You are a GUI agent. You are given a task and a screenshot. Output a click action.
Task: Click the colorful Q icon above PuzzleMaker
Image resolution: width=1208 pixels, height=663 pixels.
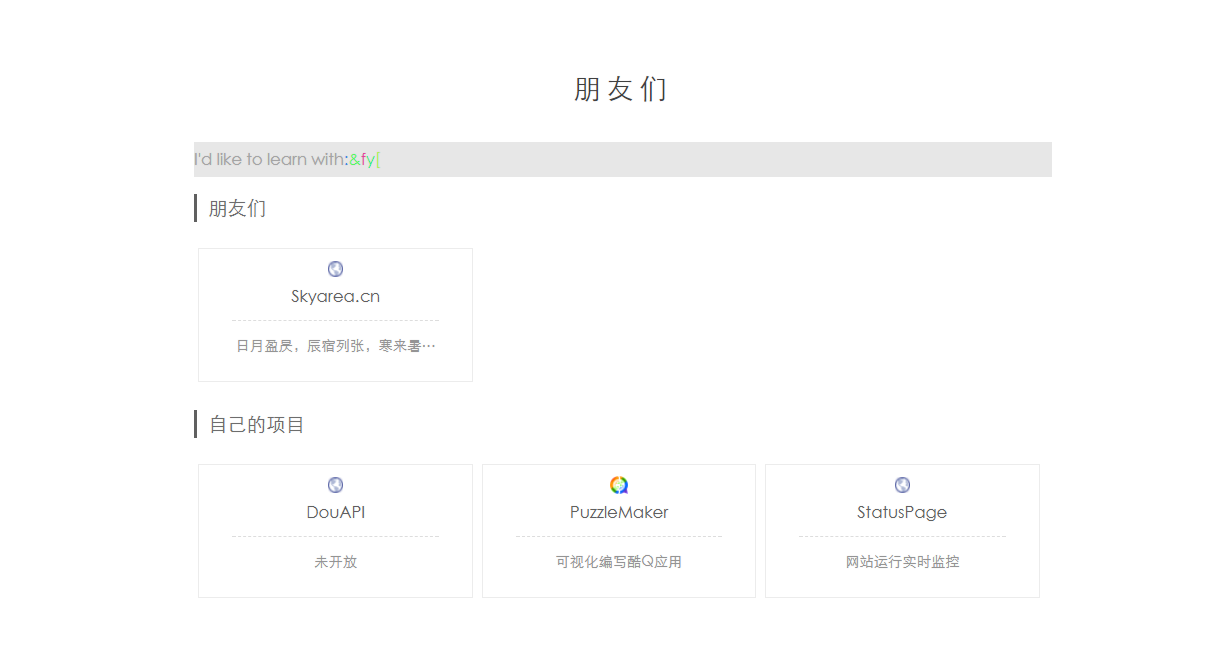pyautogui.click(x=619, y=485)
